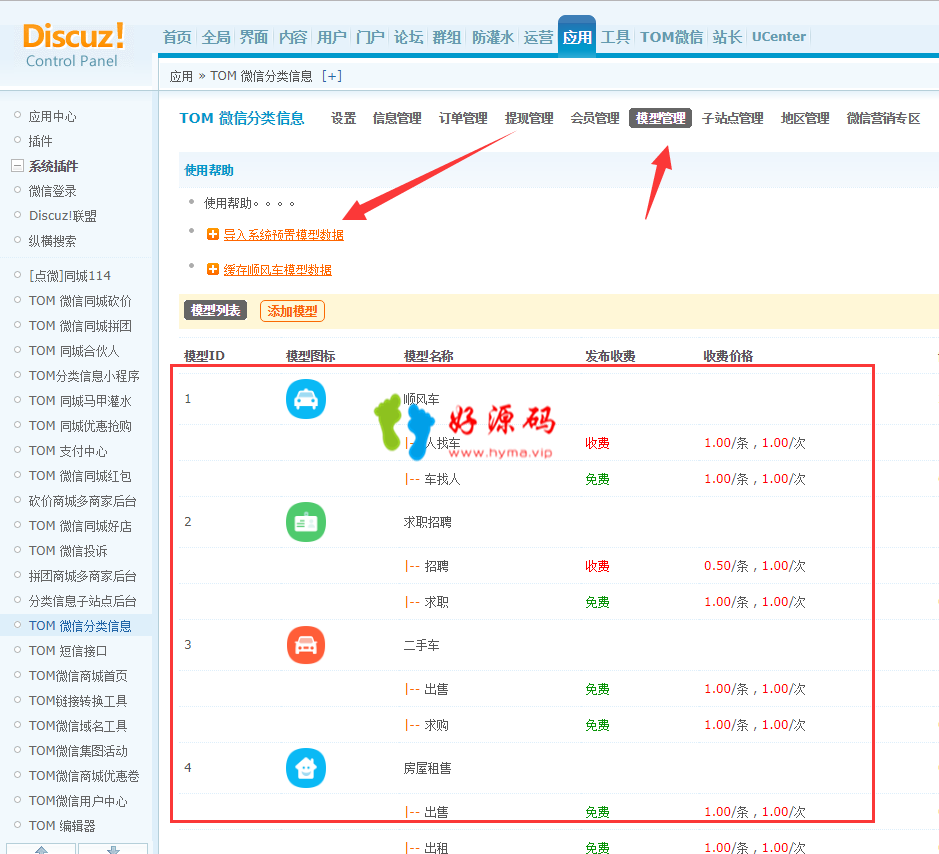
Task: Click the 缓存顺风车模型数据 link
Action: pyautogui.click(x=278, y=270)
